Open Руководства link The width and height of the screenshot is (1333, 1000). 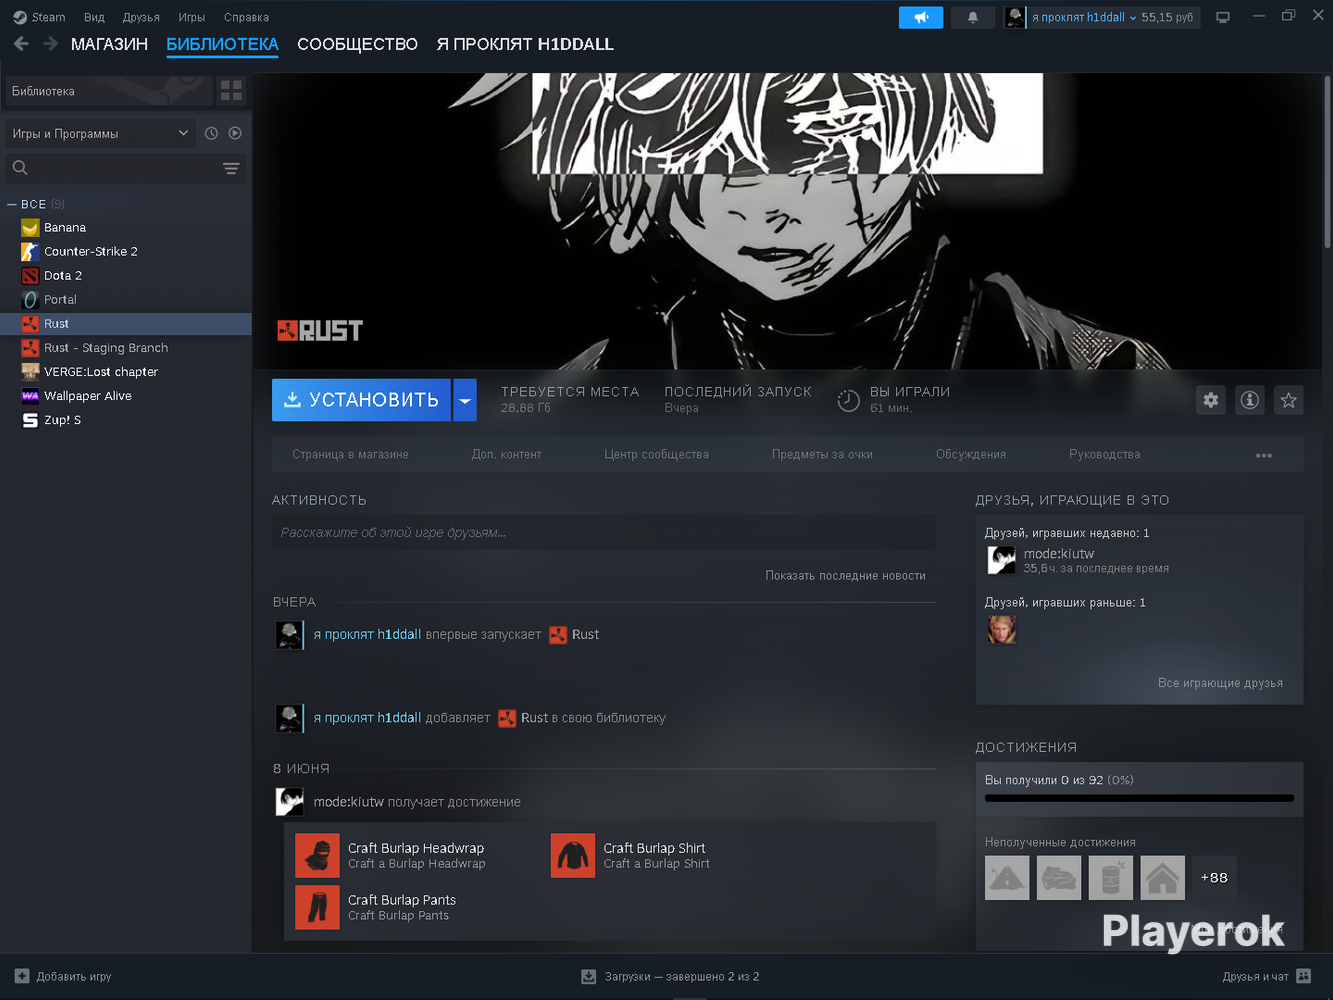tap(1104, 455)
